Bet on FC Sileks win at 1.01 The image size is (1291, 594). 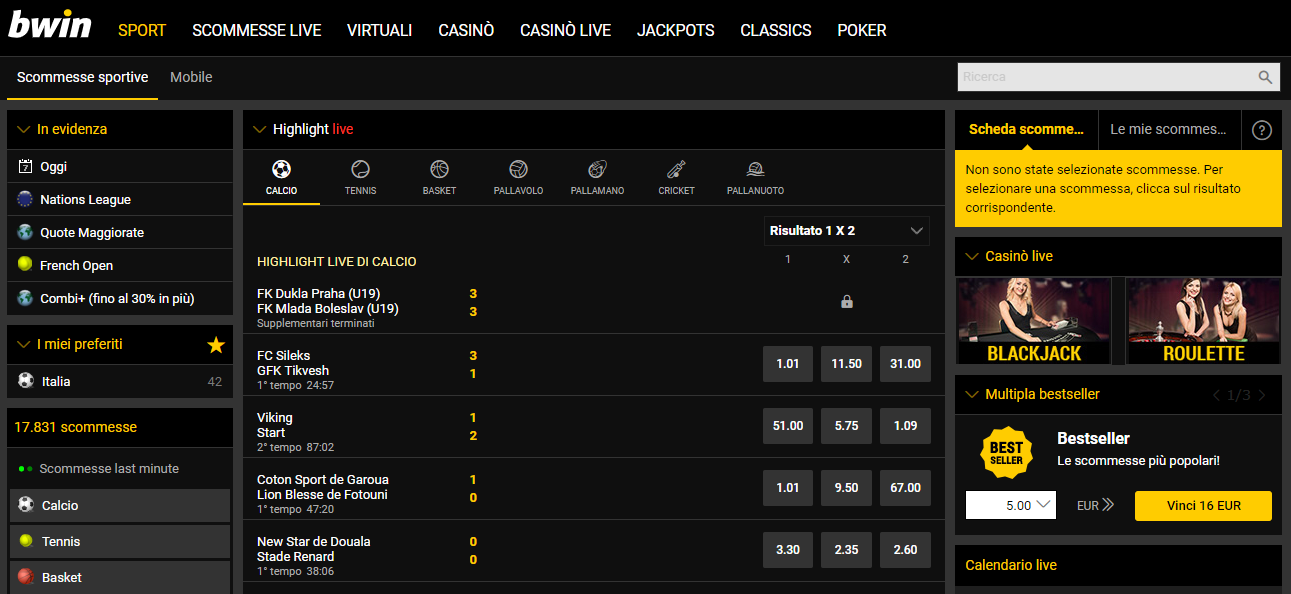[x=788, y=364]
